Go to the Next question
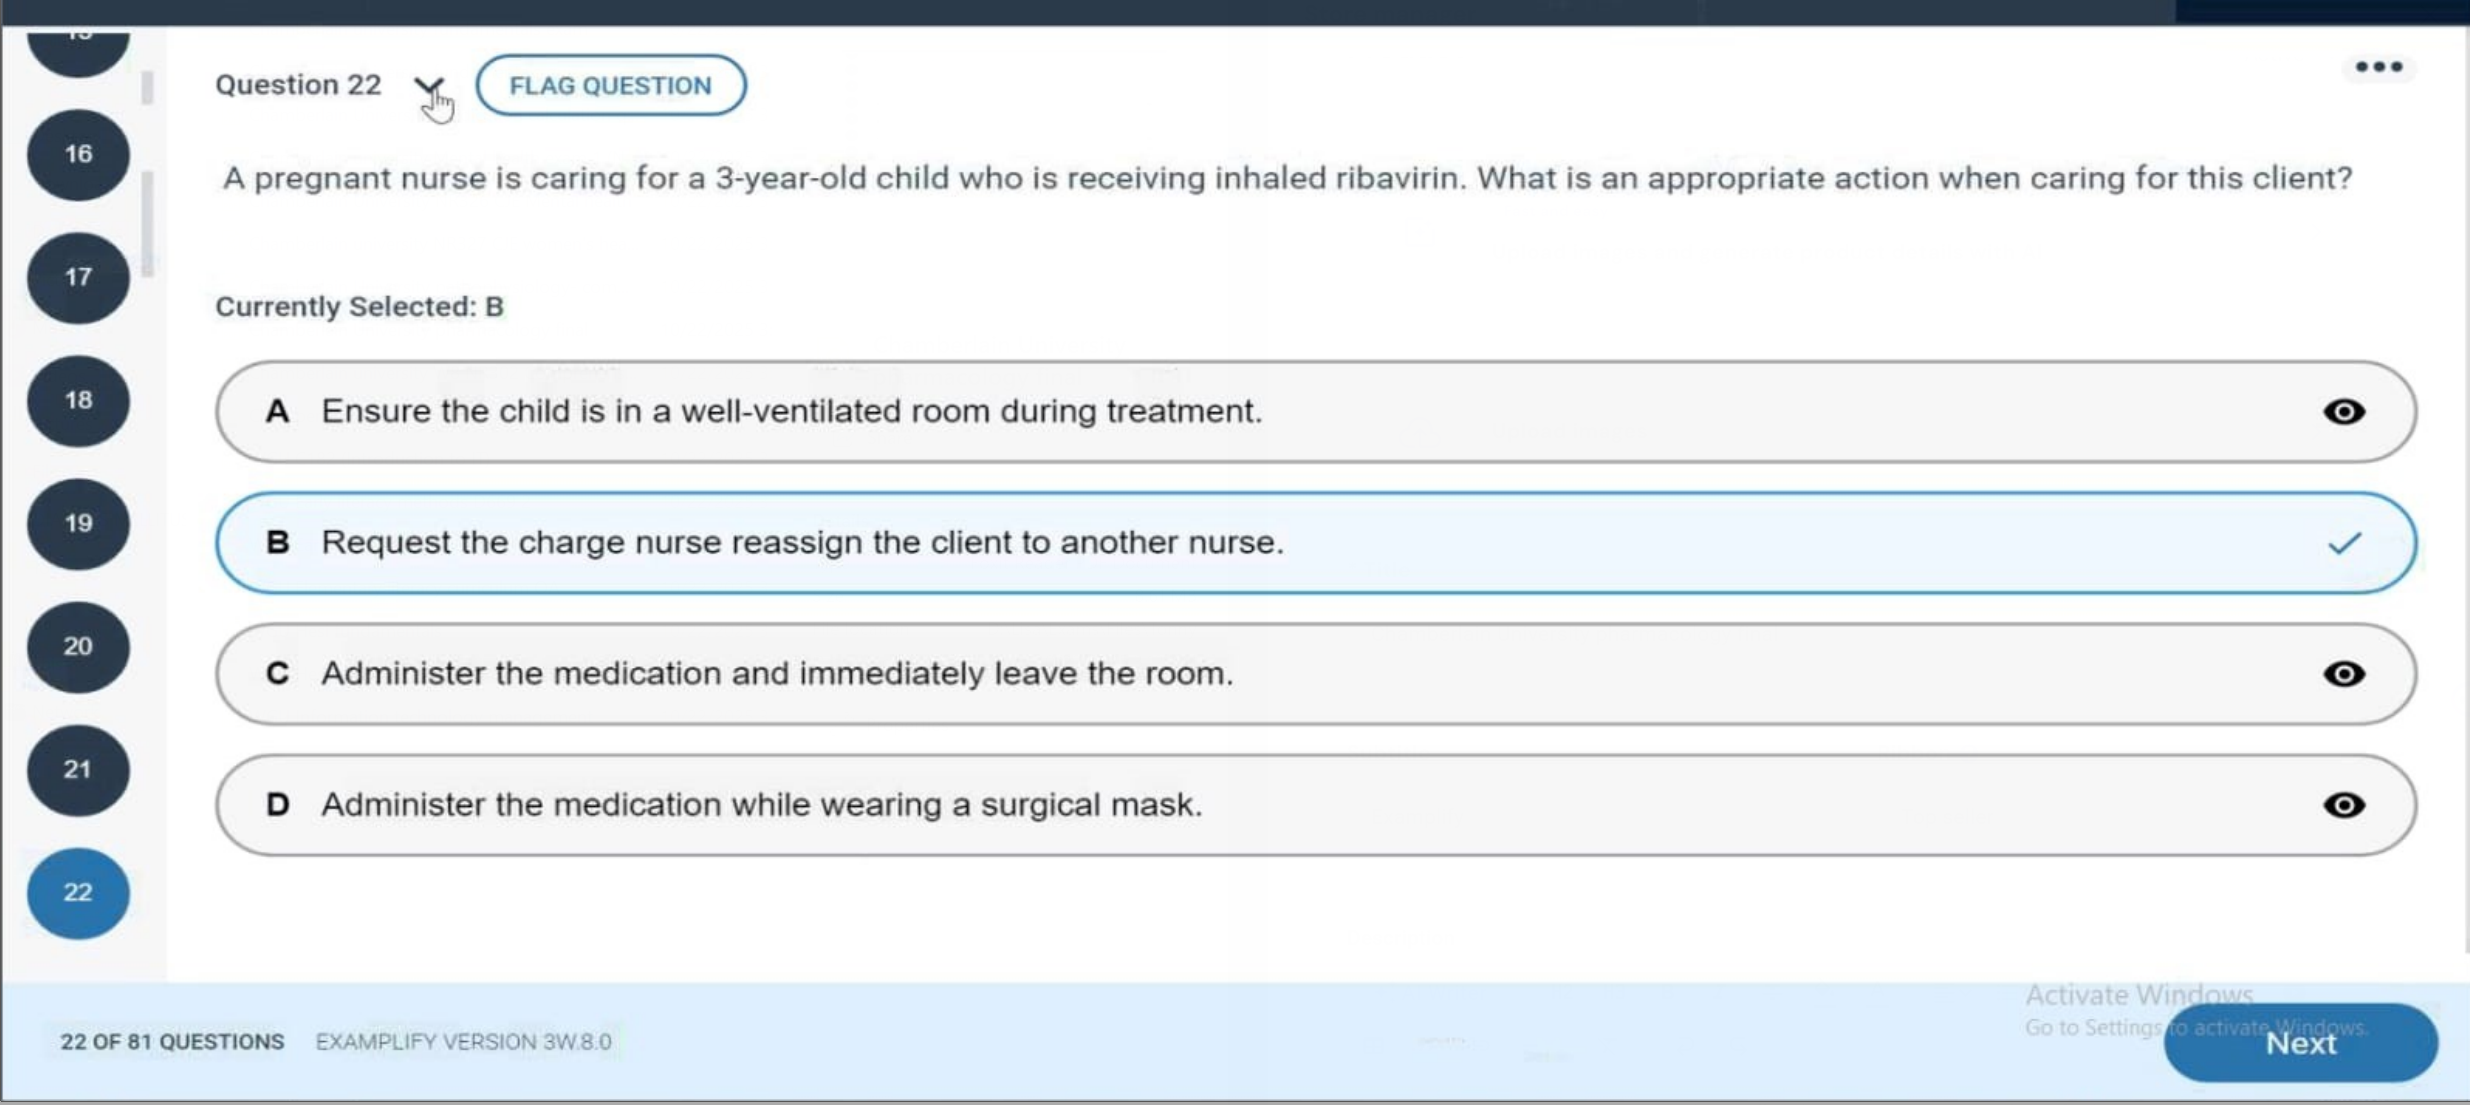 [2299, 1043]
